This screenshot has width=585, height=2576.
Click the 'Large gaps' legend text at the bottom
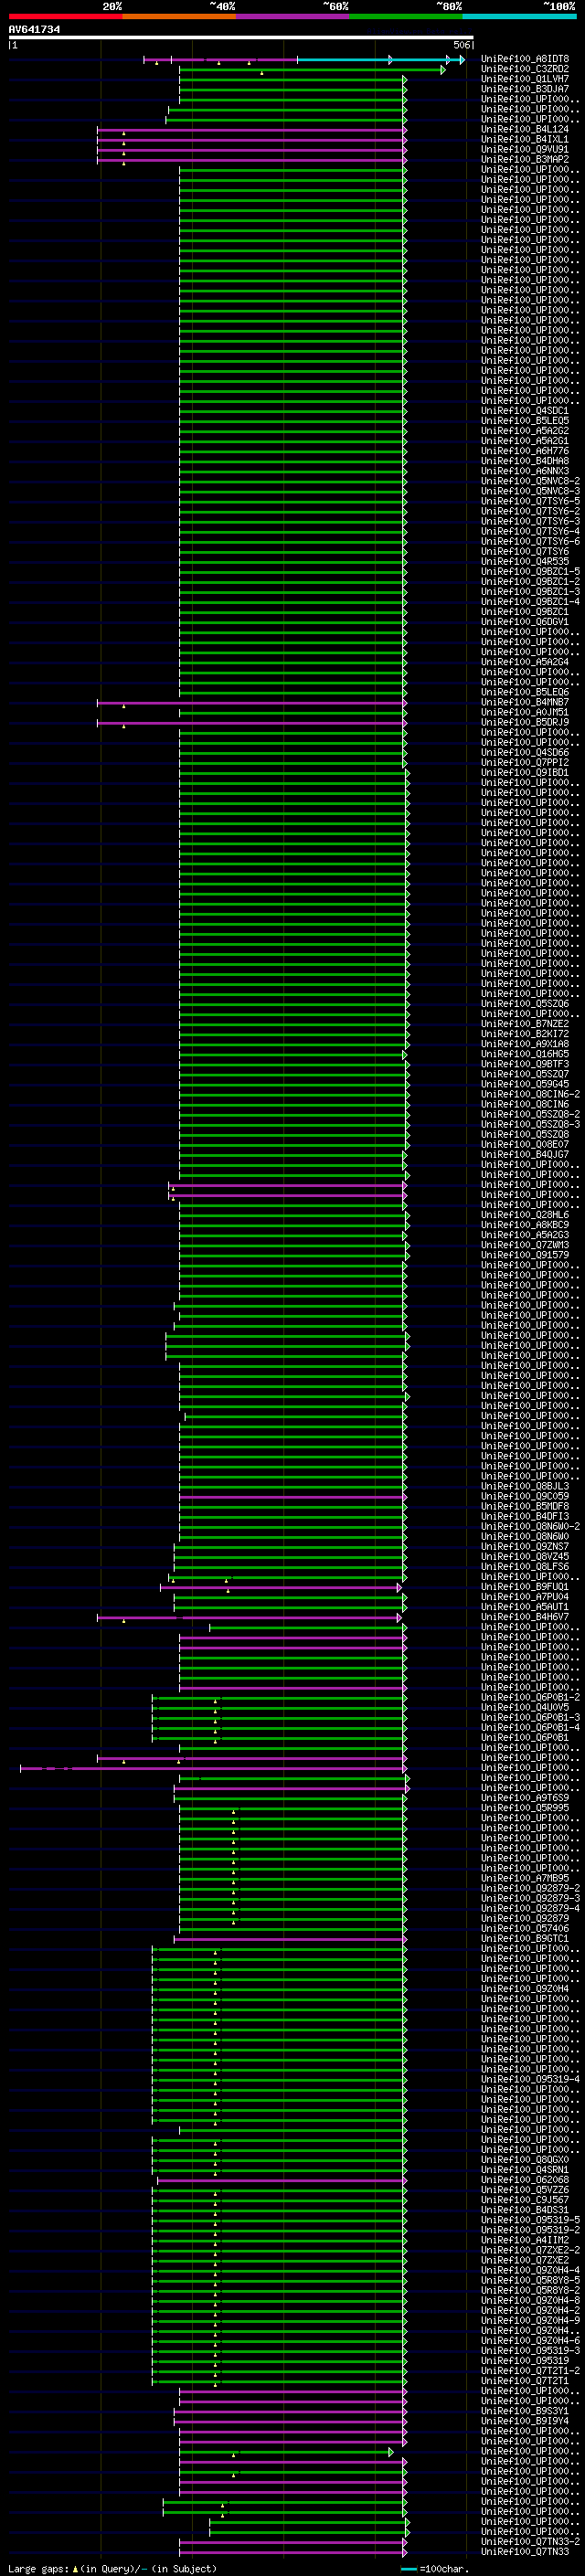point(39,2569)
